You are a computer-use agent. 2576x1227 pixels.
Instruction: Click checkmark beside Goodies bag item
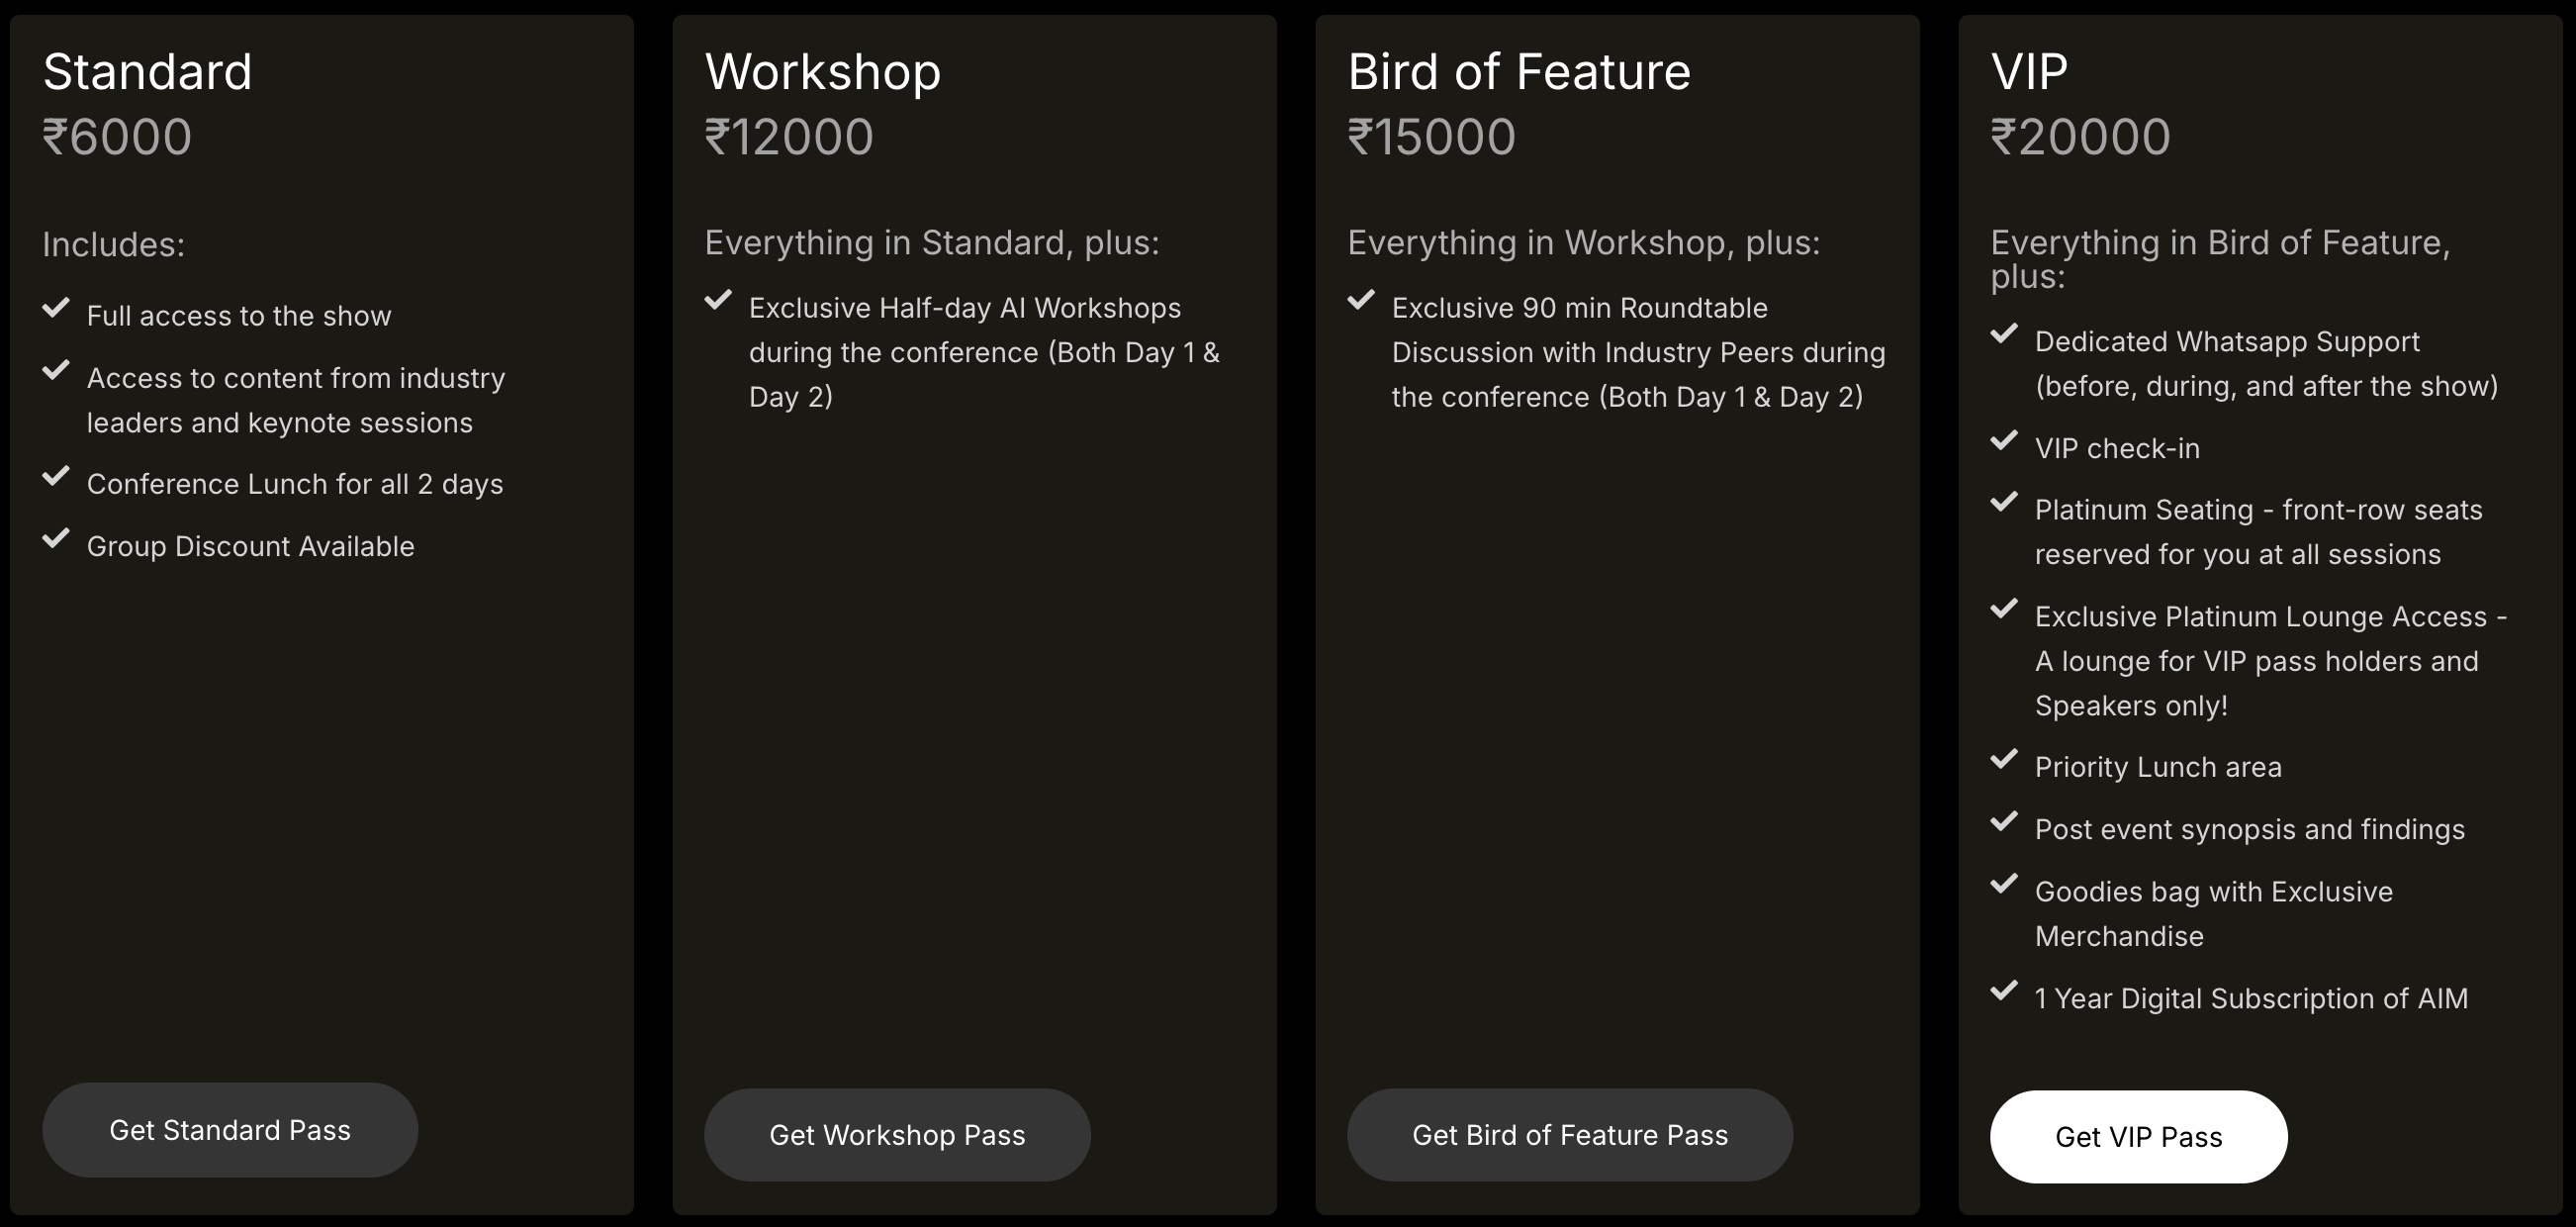point(2004,883)
